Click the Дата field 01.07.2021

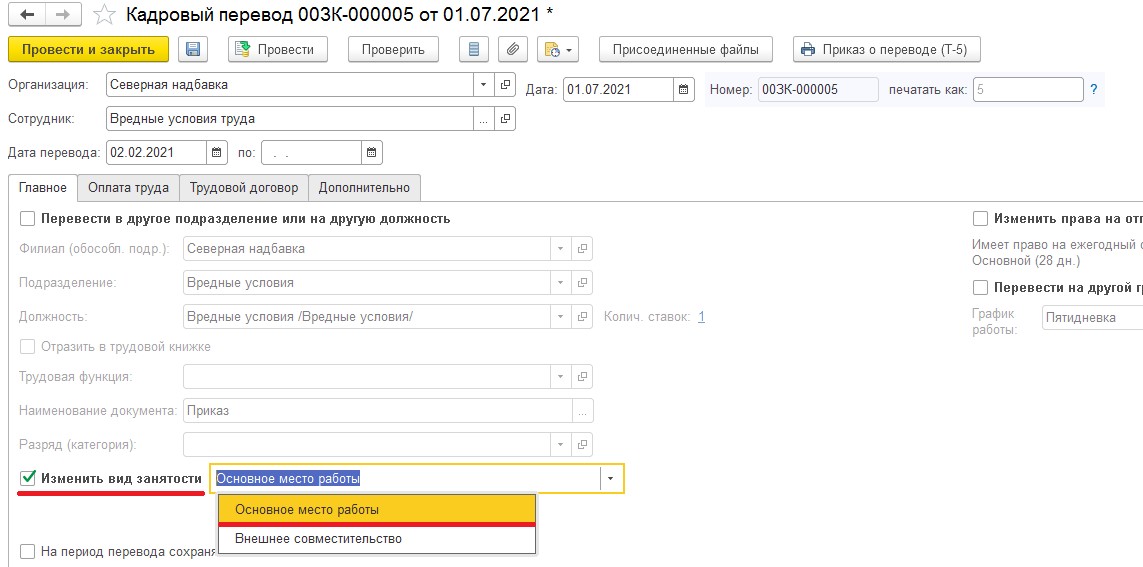tap(618, 90)
